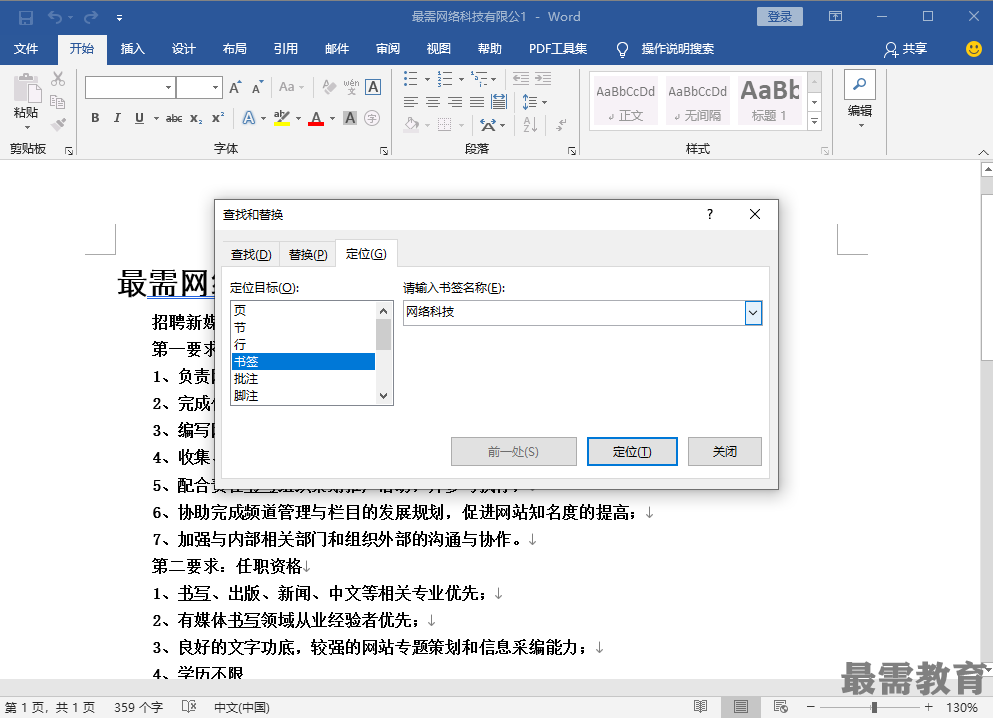Switch to the 插入 ribbon tab
This screenshot has width=993, height=718.
(132, 49)
